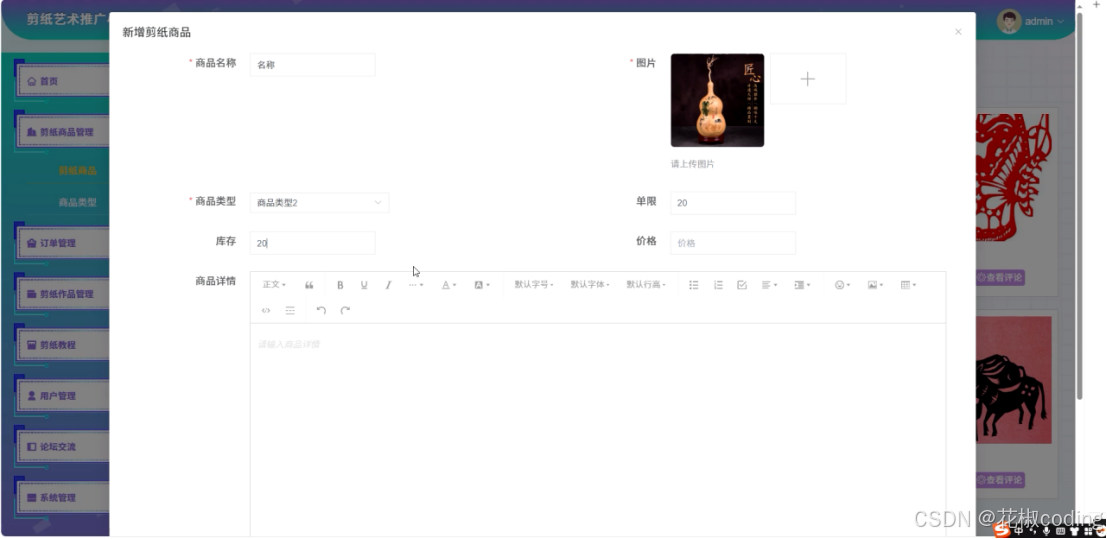This screenshot has height=539, width=1107.
Task: Go to 剪纸教程 in the sidebar
Action: pos(63,345)
